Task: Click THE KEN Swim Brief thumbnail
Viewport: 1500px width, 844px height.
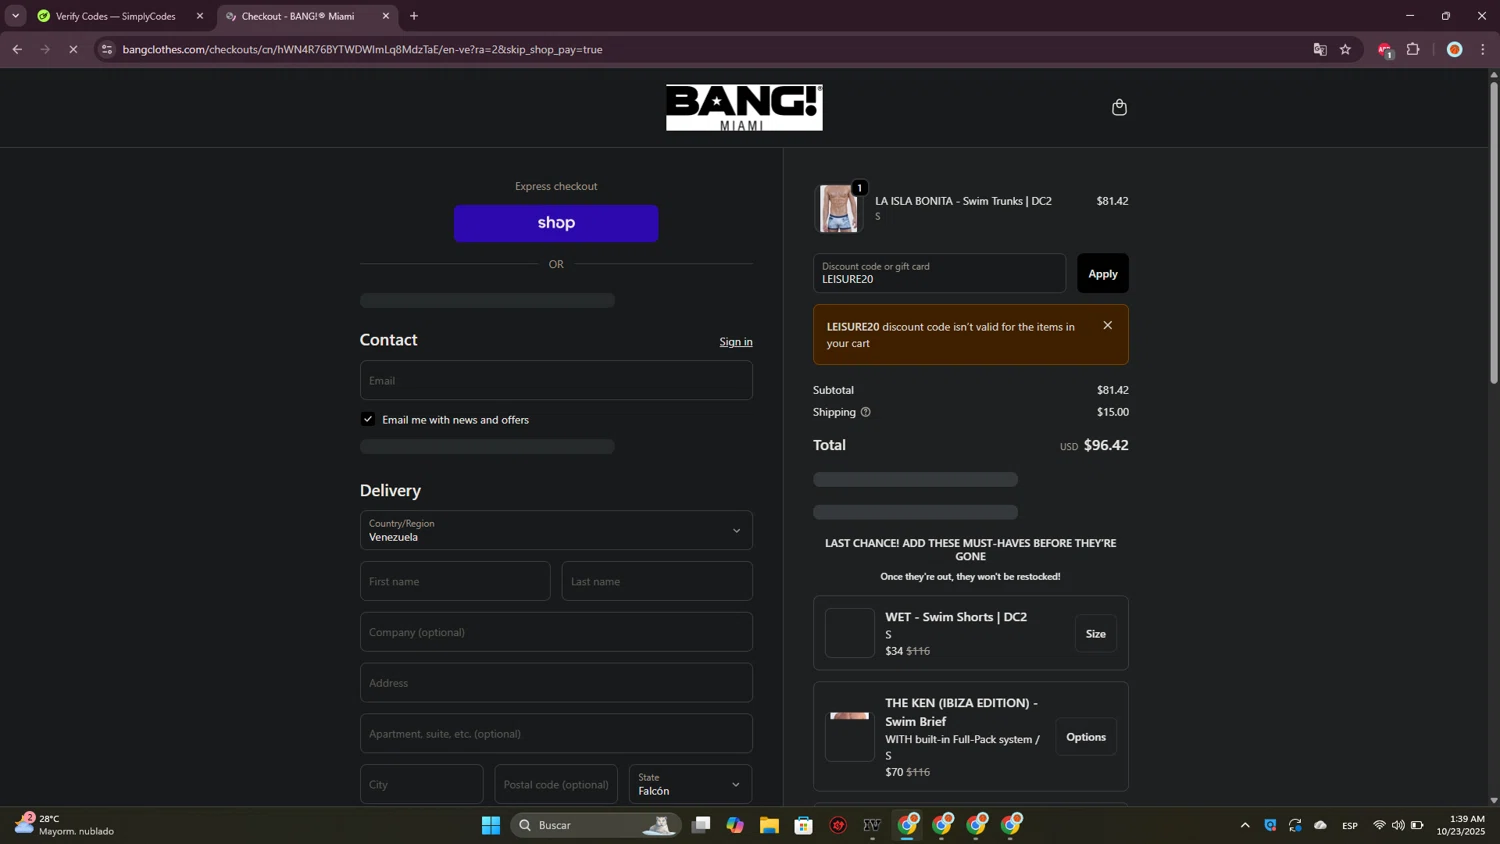Action: click(x=850, y=736)
